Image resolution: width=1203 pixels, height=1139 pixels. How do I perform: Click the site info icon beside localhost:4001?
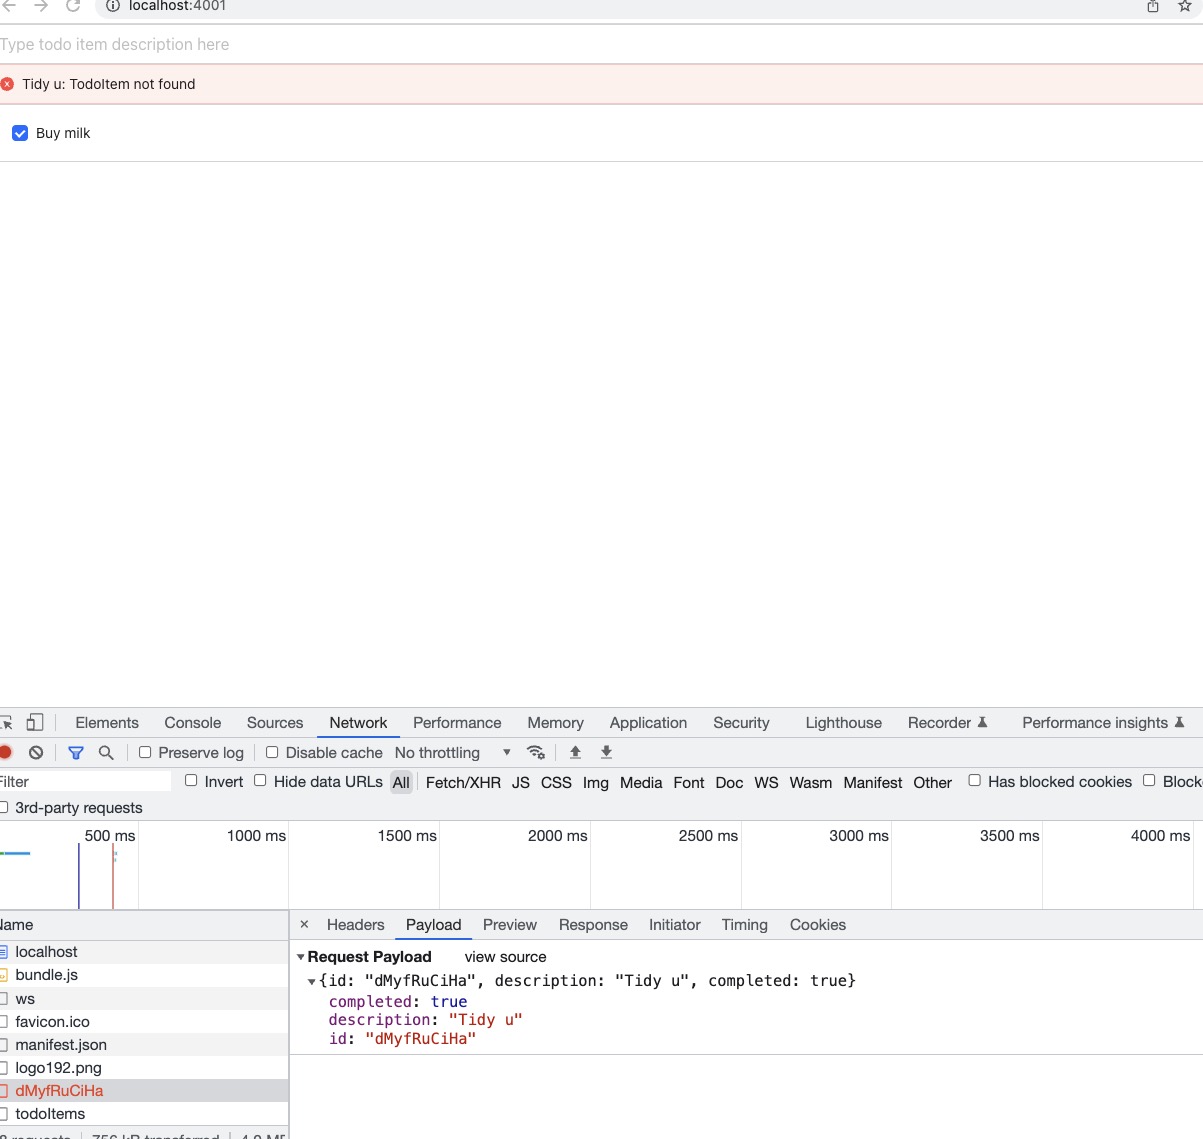[x=113, y=6]
